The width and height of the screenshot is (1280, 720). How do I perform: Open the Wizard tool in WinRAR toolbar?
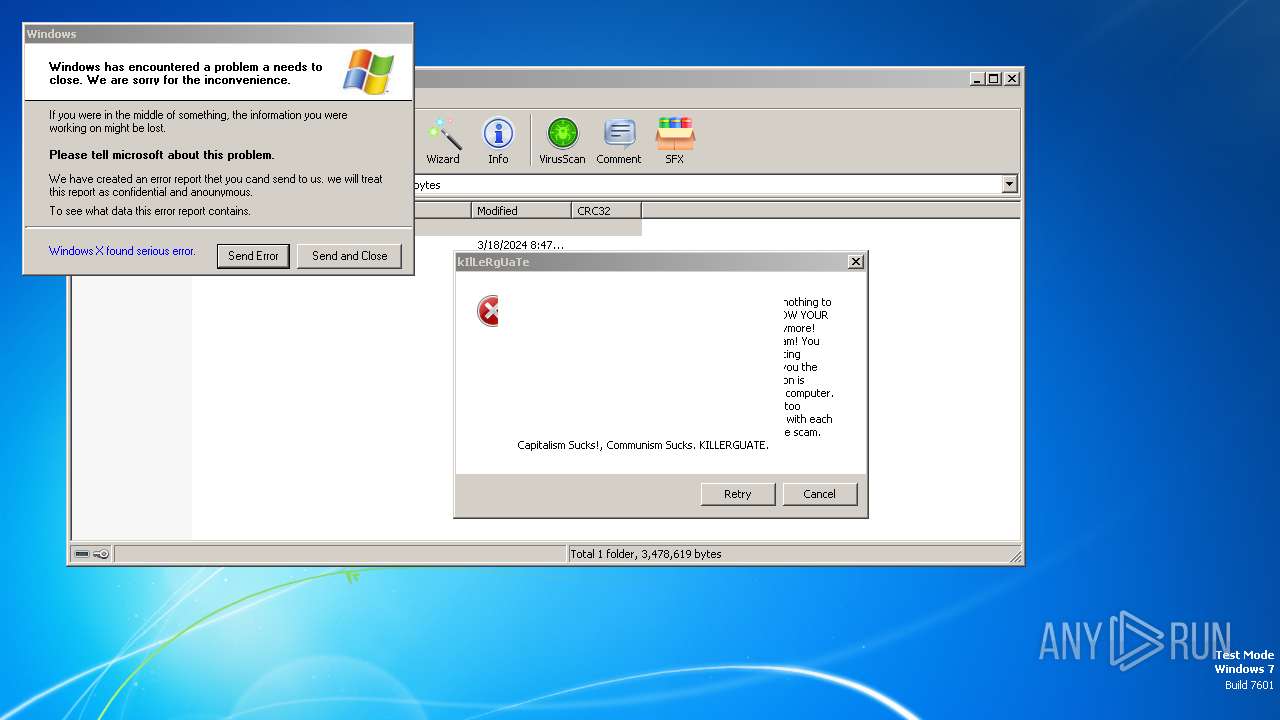pos(443,141)
